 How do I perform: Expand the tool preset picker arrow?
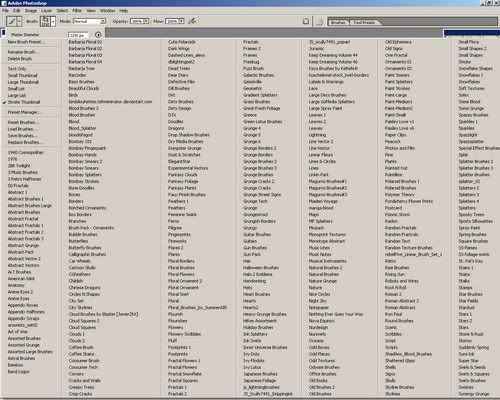click(19, 22)
